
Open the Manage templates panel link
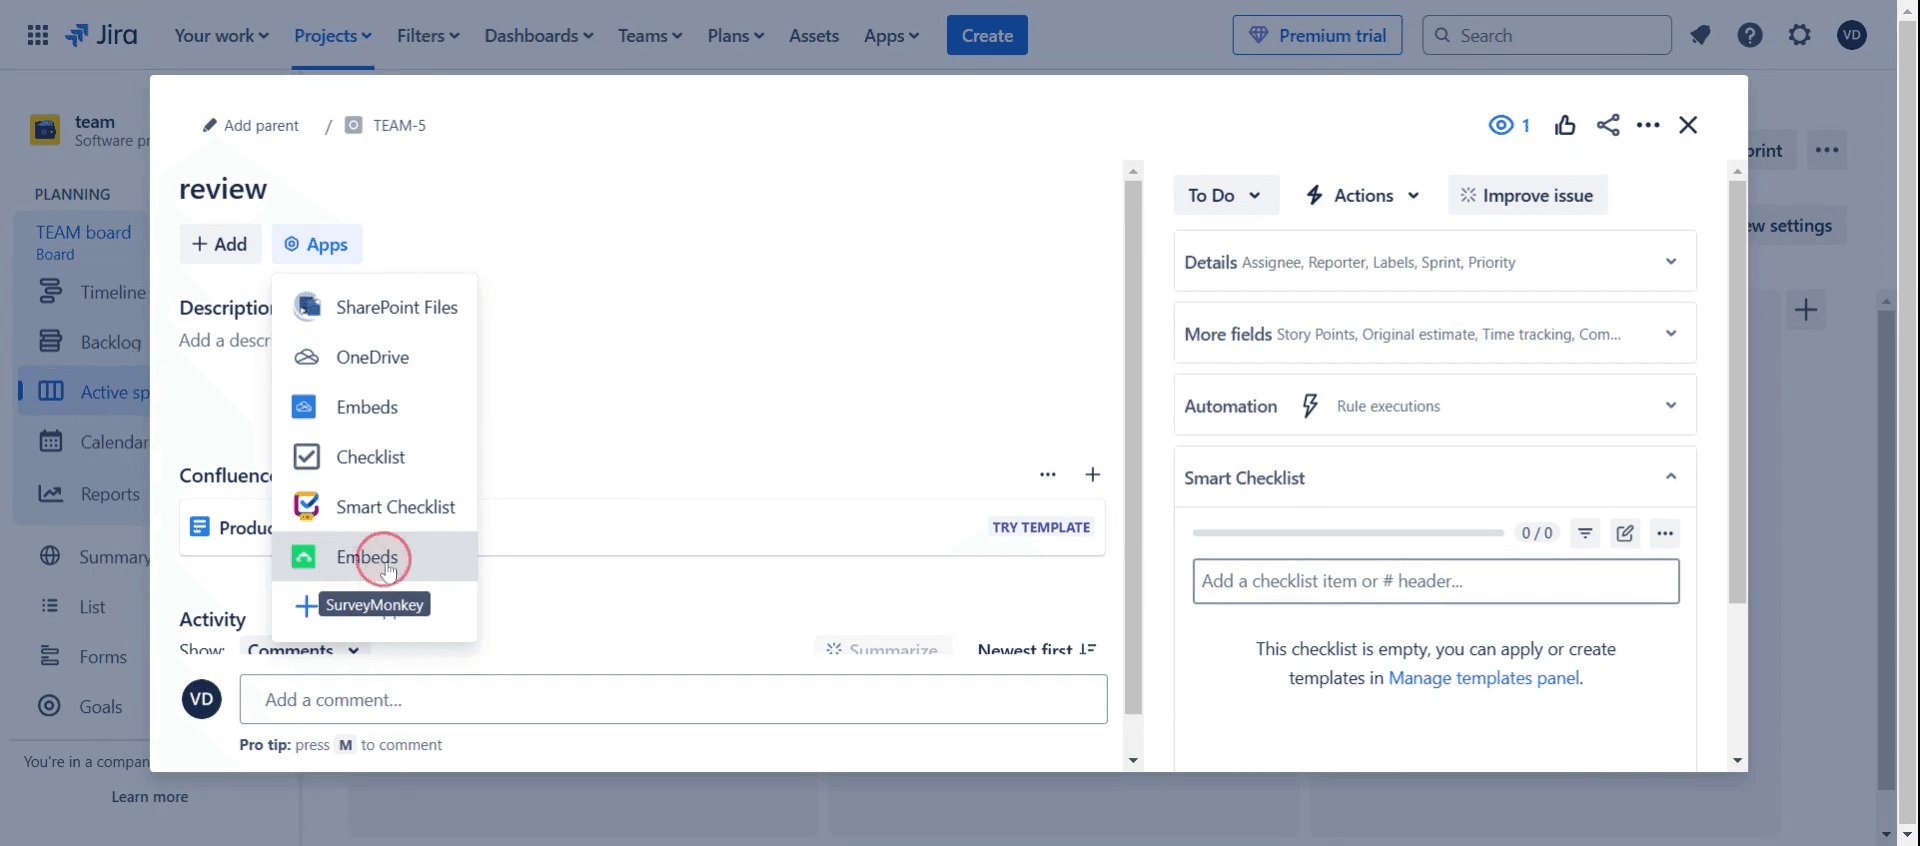coord(1484,678)
